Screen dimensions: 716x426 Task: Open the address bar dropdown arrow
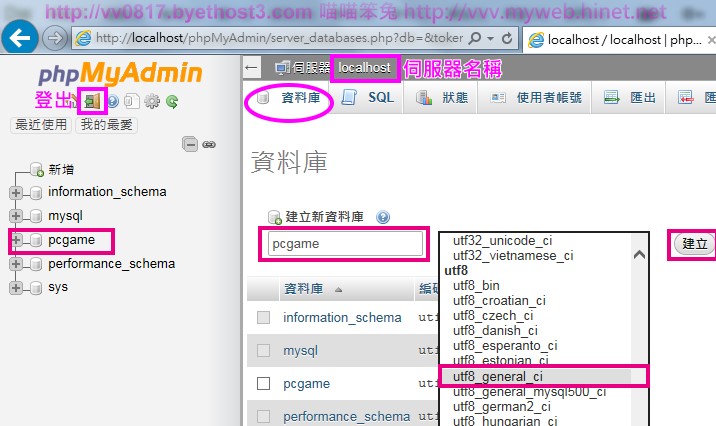pyautogui.click(x=490, y=38)
